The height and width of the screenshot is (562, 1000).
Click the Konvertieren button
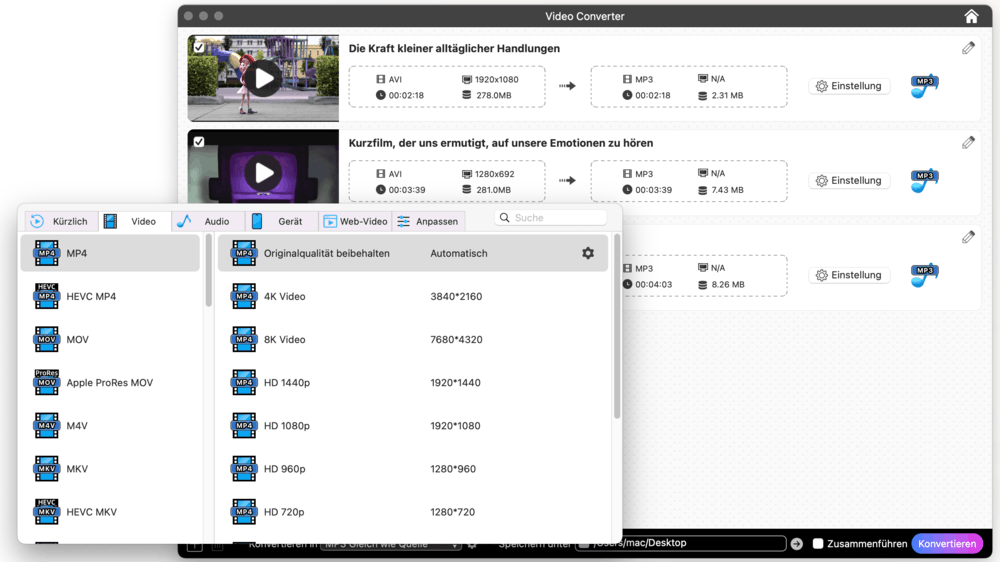click(x=946, y=544)
